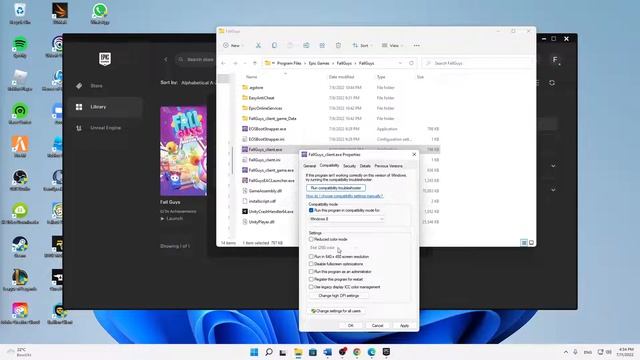The image size is (640, 360).
Task: Click OK in the Properties dialog
Action: coord(350,326)
